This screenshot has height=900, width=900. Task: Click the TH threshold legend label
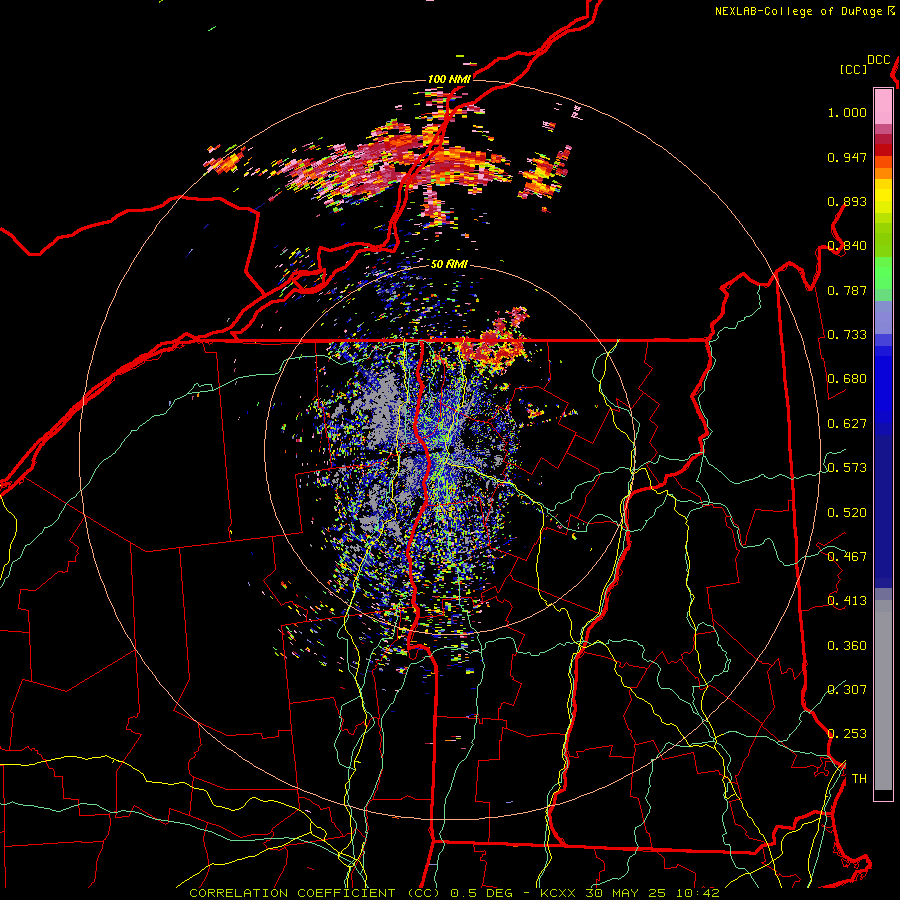point(859,779)
